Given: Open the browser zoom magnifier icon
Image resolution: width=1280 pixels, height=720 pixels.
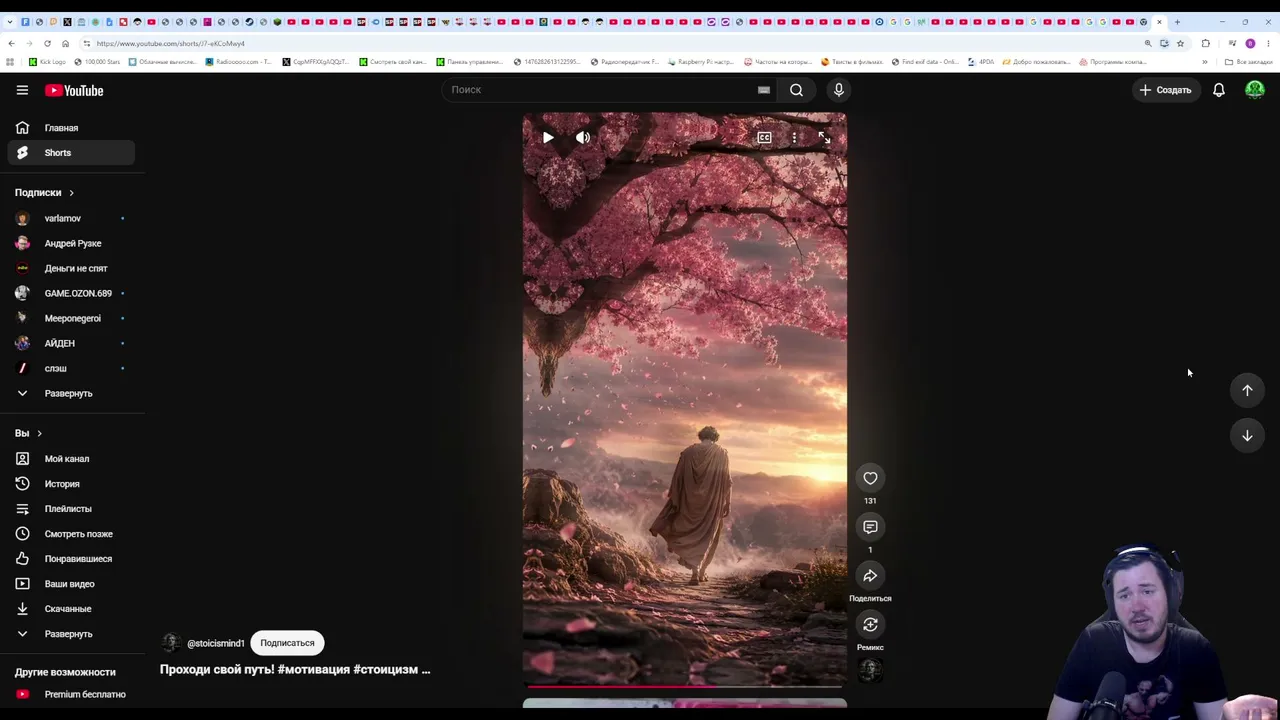Looking at the screenshot, I should tap(1148, 43).
